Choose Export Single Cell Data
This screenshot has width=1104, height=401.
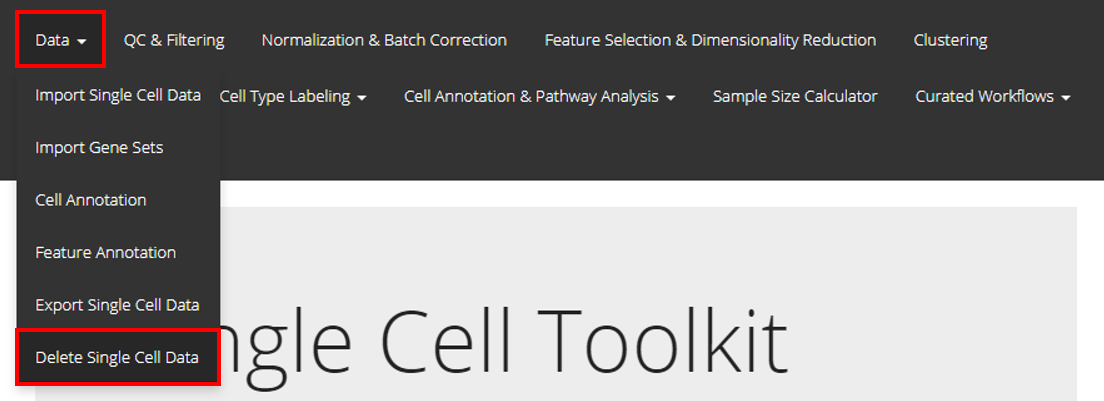point(117,305)
